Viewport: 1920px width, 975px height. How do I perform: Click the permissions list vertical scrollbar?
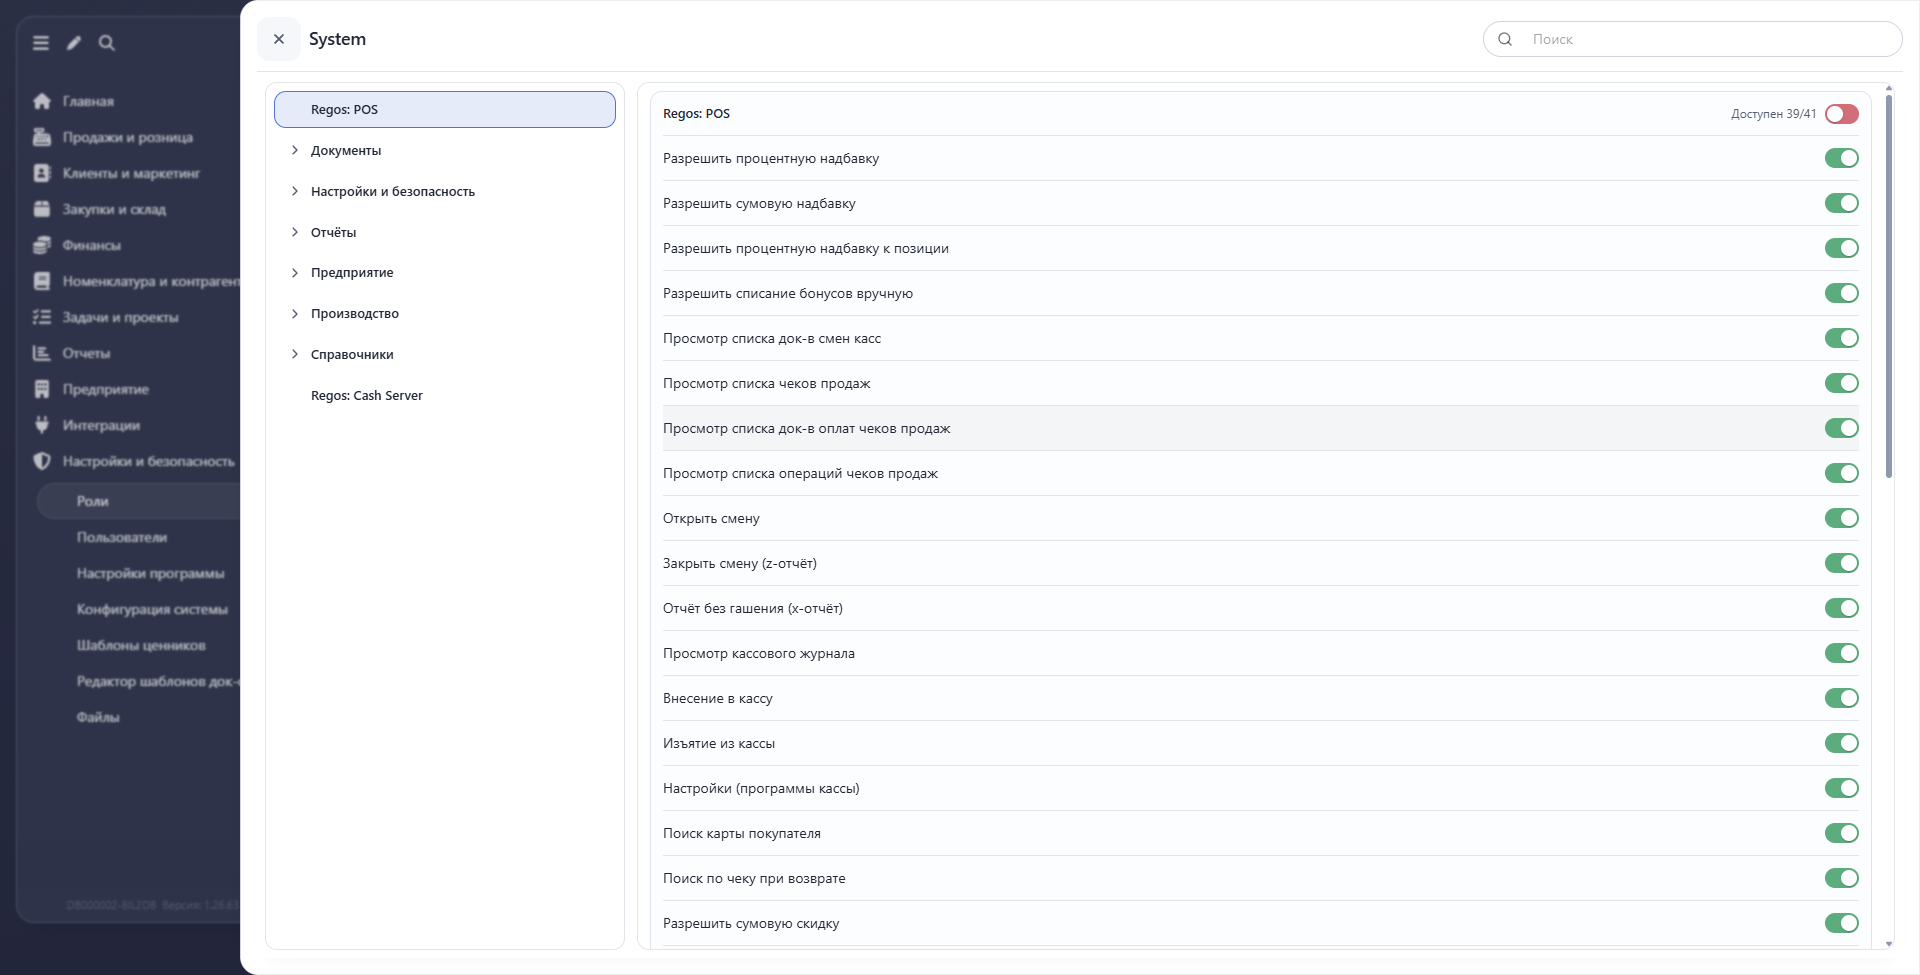pyautogui.click(x=1889, y=287)
